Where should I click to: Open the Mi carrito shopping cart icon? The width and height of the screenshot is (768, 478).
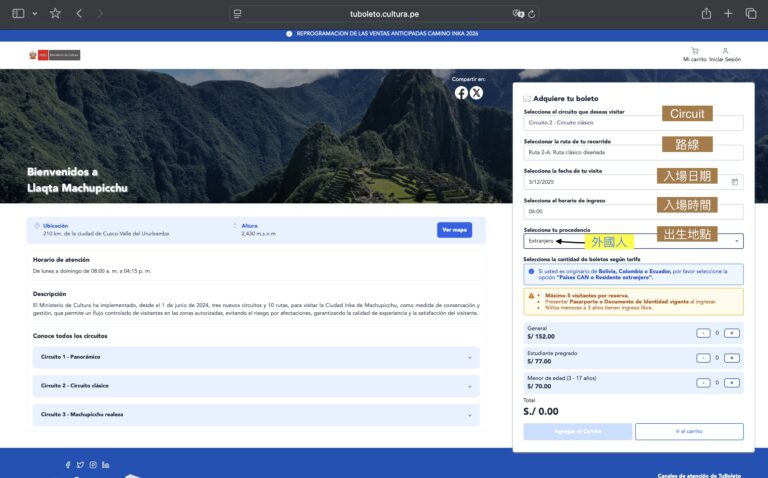pyautogui.click(x=694, y=51)
